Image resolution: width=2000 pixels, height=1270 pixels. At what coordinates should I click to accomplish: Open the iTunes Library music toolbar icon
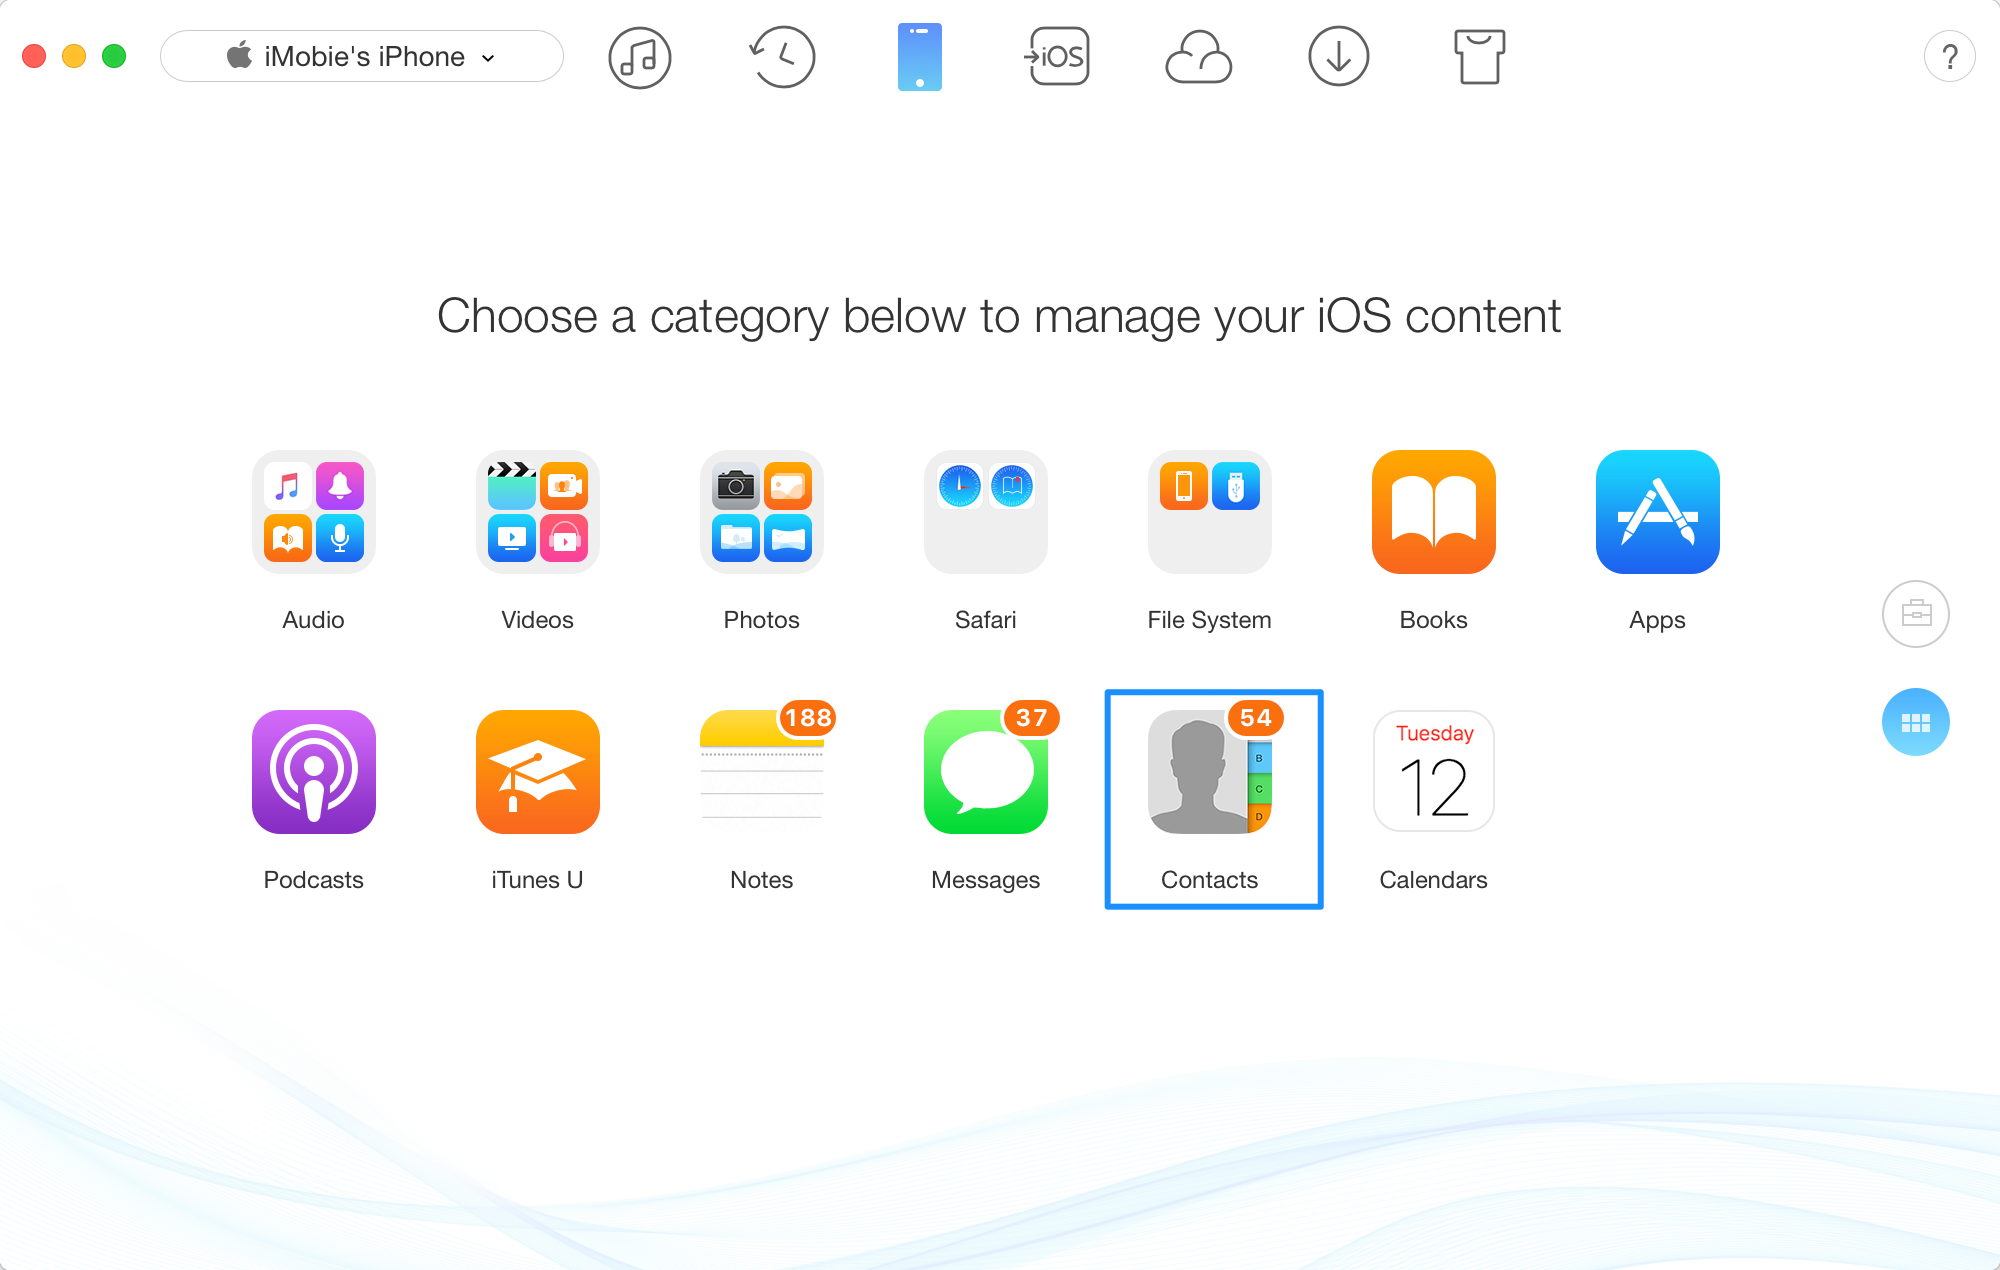click(640, 57)
